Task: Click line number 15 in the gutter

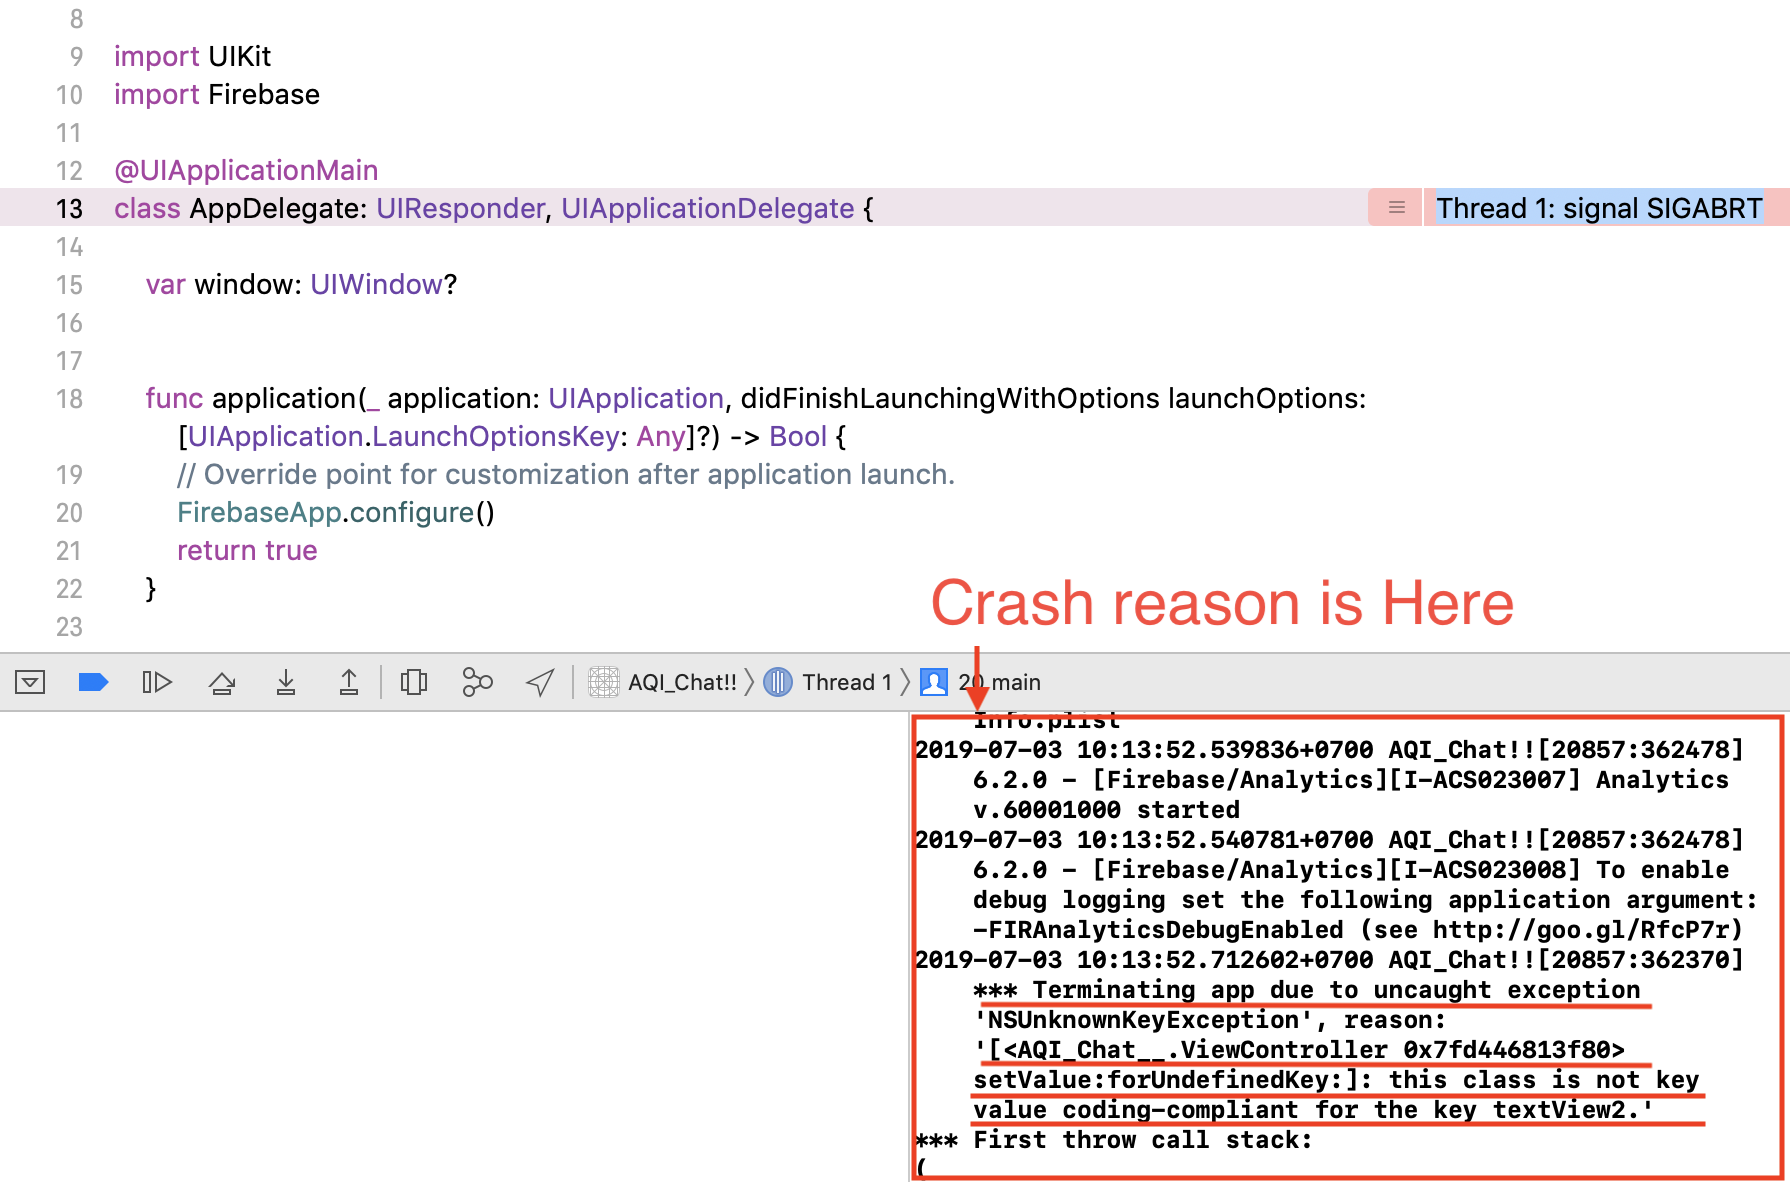Action: [x=69, y=285]
